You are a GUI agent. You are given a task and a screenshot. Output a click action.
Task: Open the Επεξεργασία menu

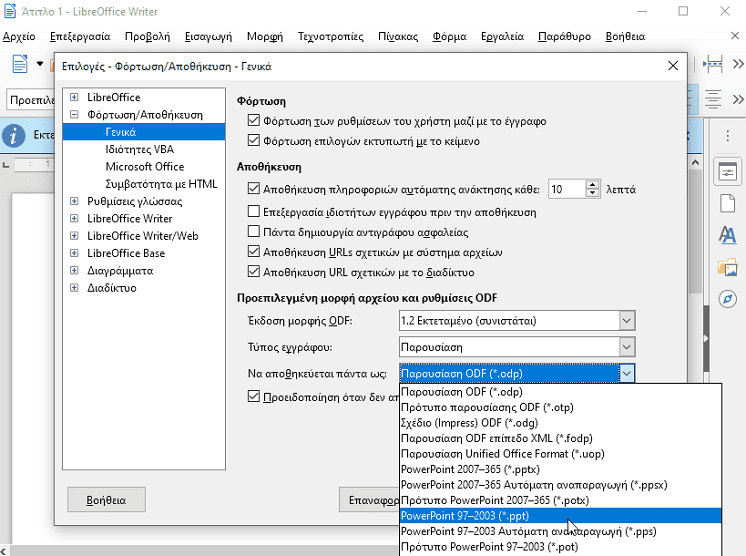(80, 37)
